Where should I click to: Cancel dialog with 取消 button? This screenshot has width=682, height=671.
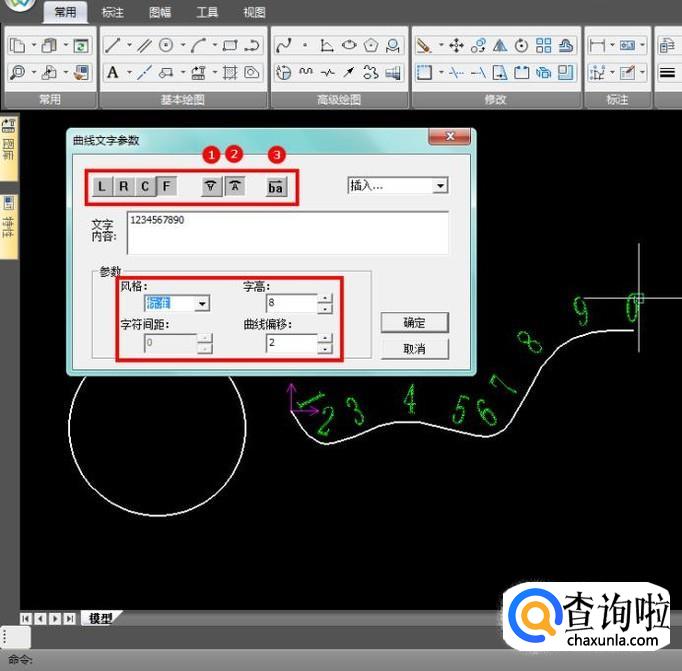pyautogui.click(x=415, y=349)
